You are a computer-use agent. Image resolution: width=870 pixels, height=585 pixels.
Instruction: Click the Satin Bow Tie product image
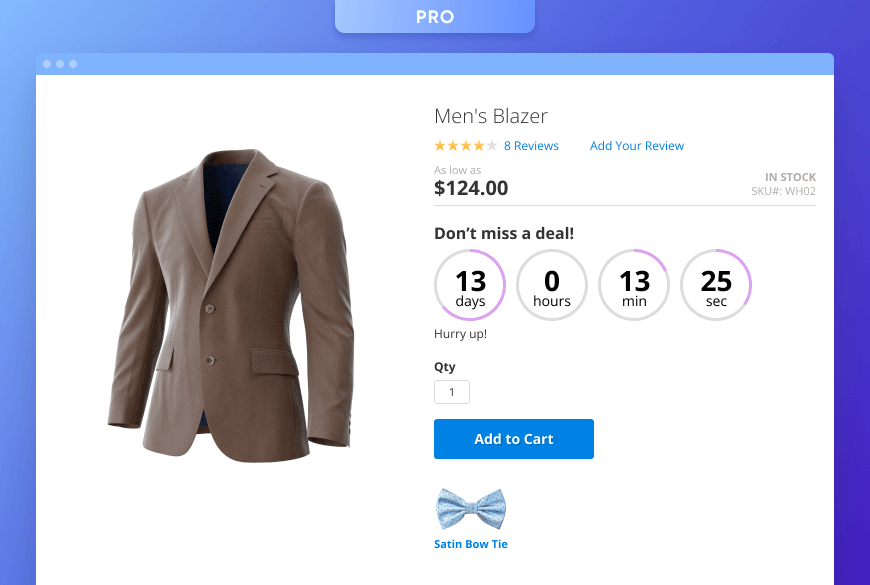(472, 507)
